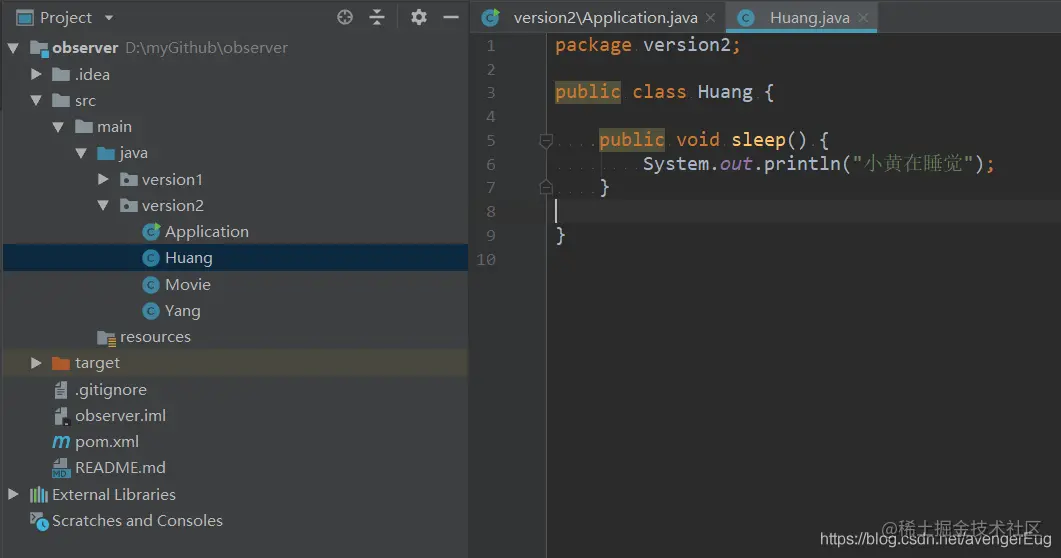Collapse the src folder arrow
The width and height of the screenshot is (1061, 558).
36,101
